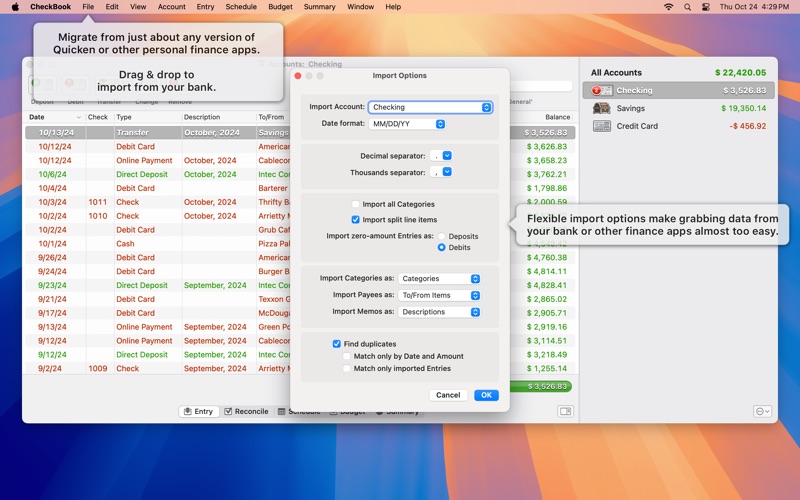800x500 pixels.
Task: Open the View menu
Action: 138,7
